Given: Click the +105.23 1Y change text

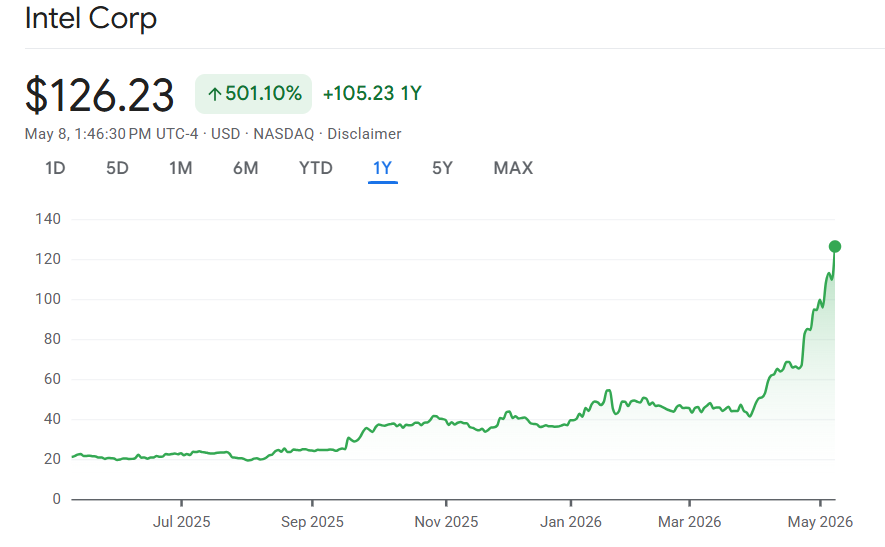Looking at the screenshot, I should (372, 94).
